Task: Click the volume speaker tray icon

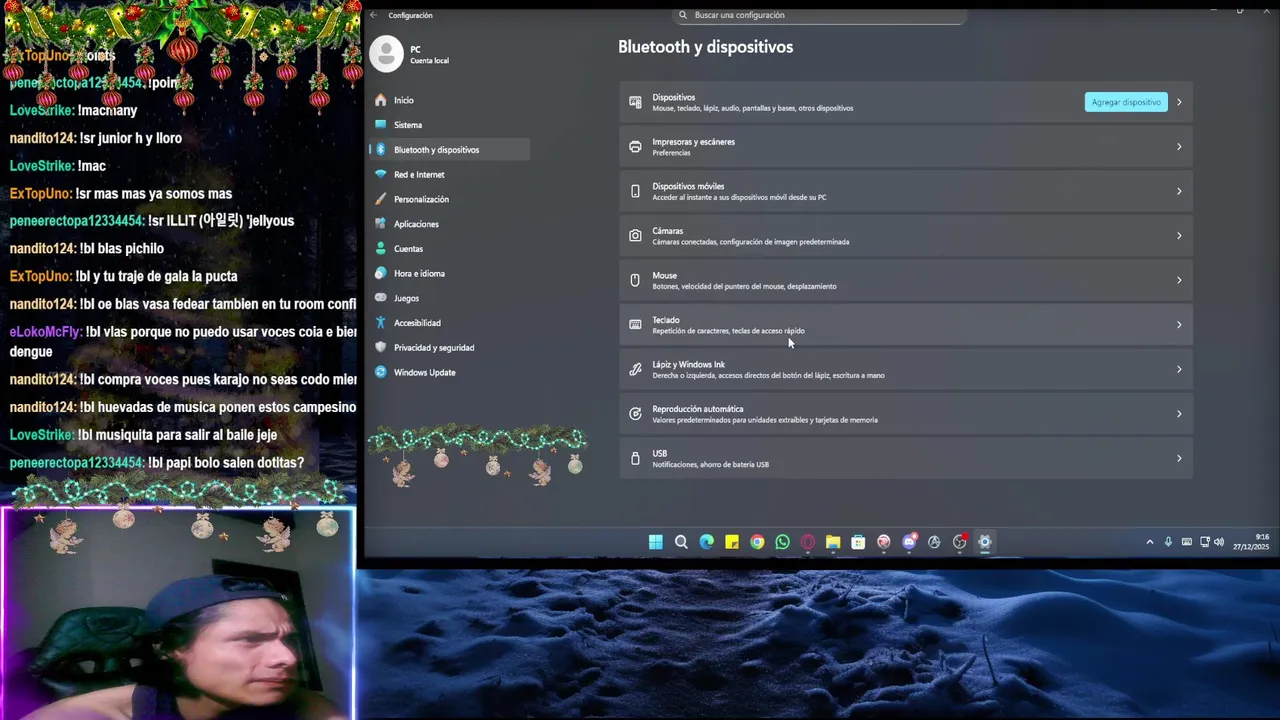Action: pyautogui.click(x=1219, y=542)
